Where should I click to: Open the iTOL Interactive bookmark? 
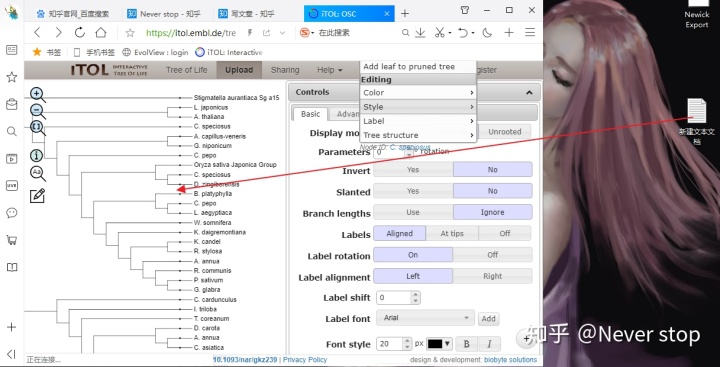point(229,52)
